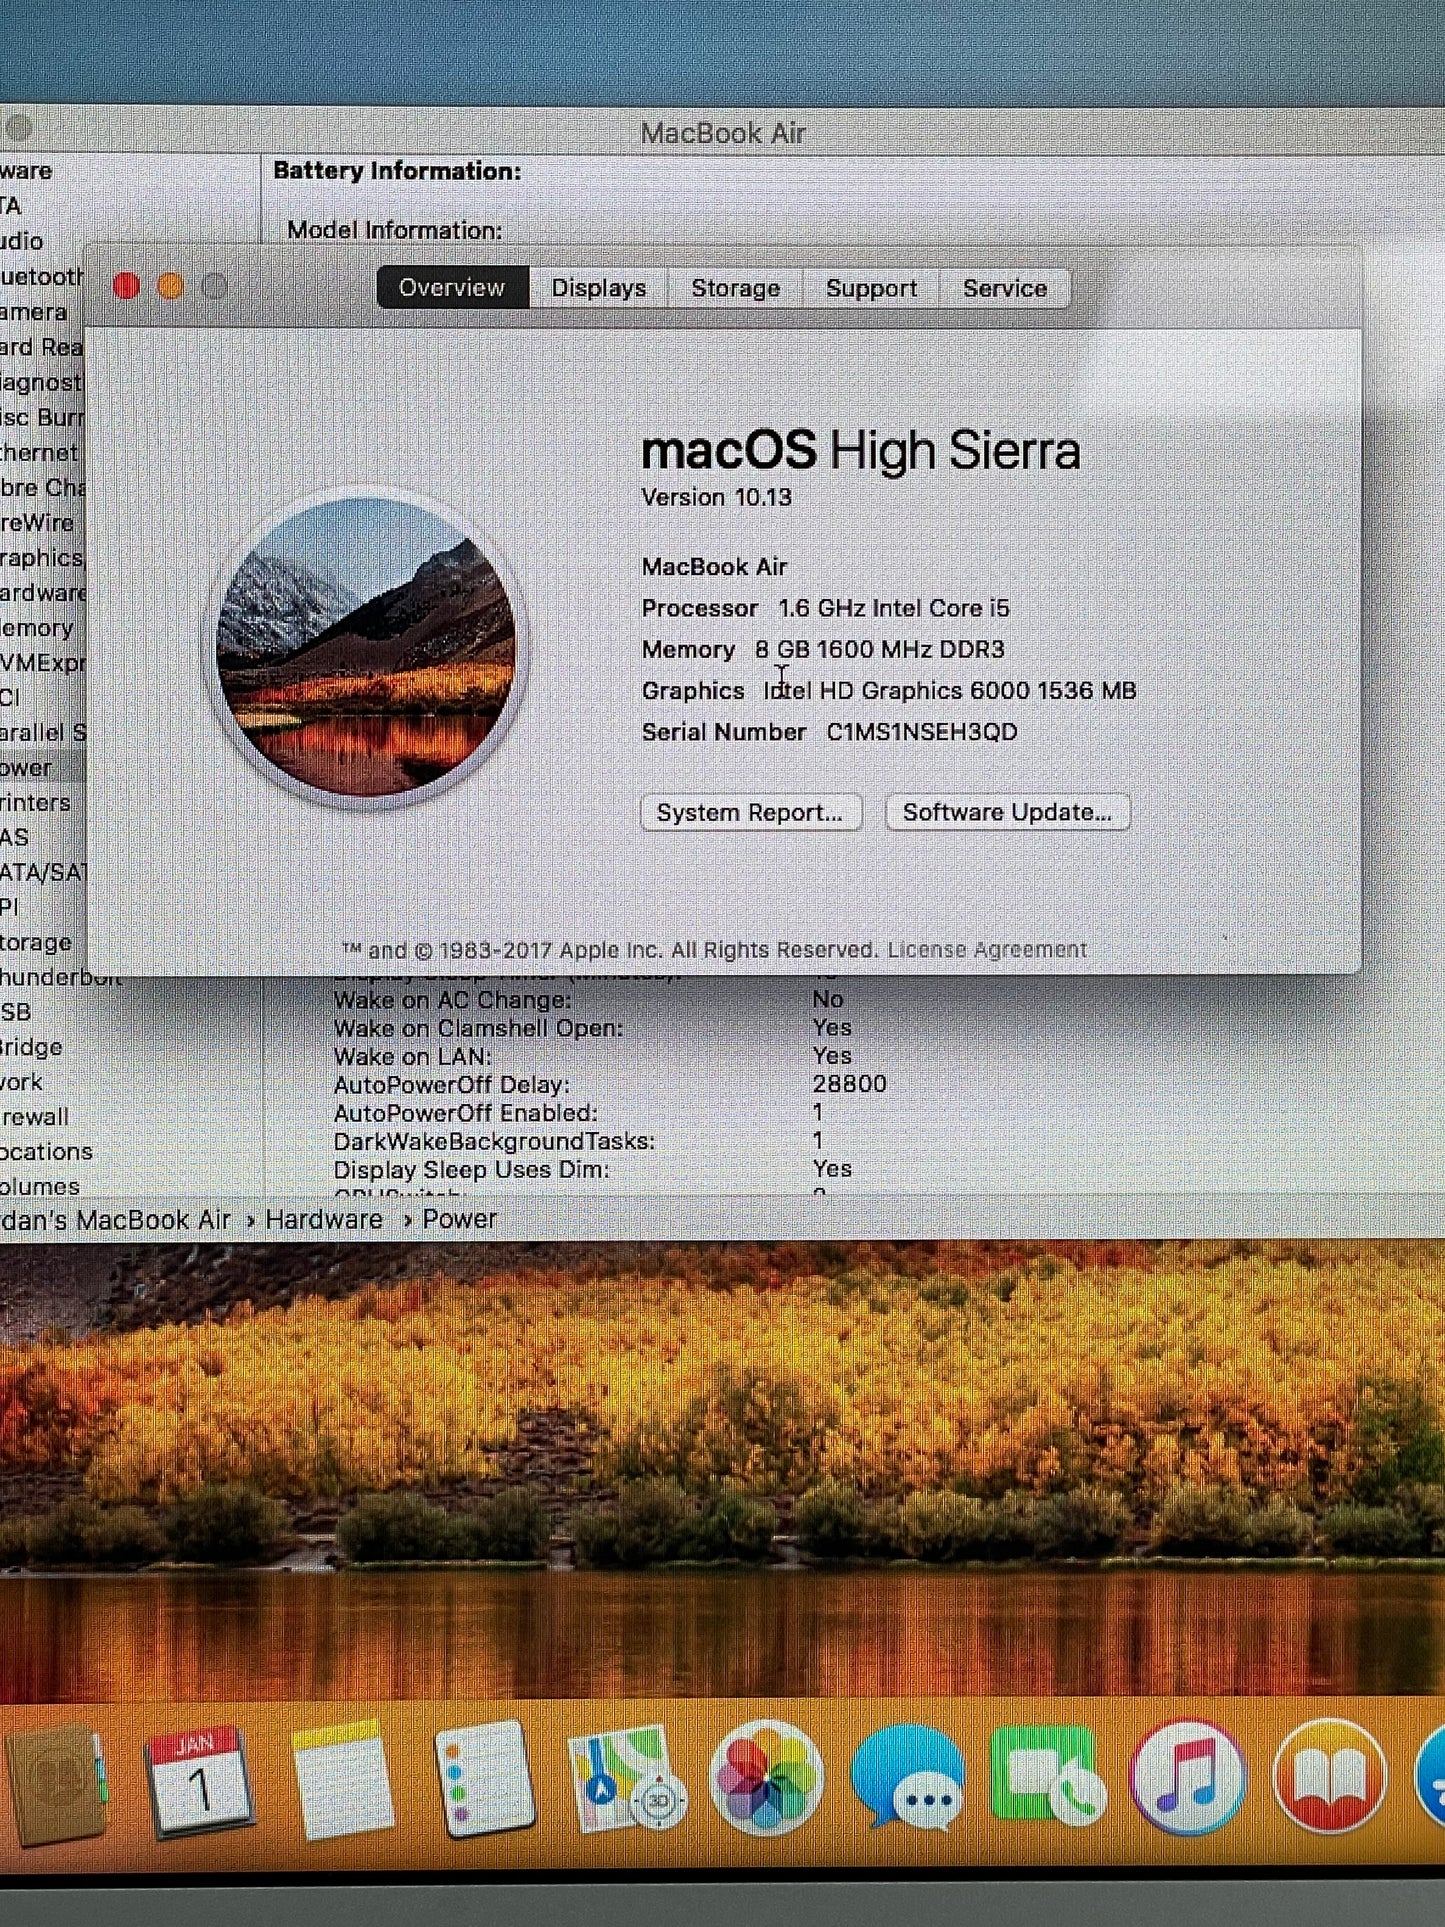Click Version 10.13 text
Screen dimensions: 1445x1927
pyautogui.click(x=716, y=497)
